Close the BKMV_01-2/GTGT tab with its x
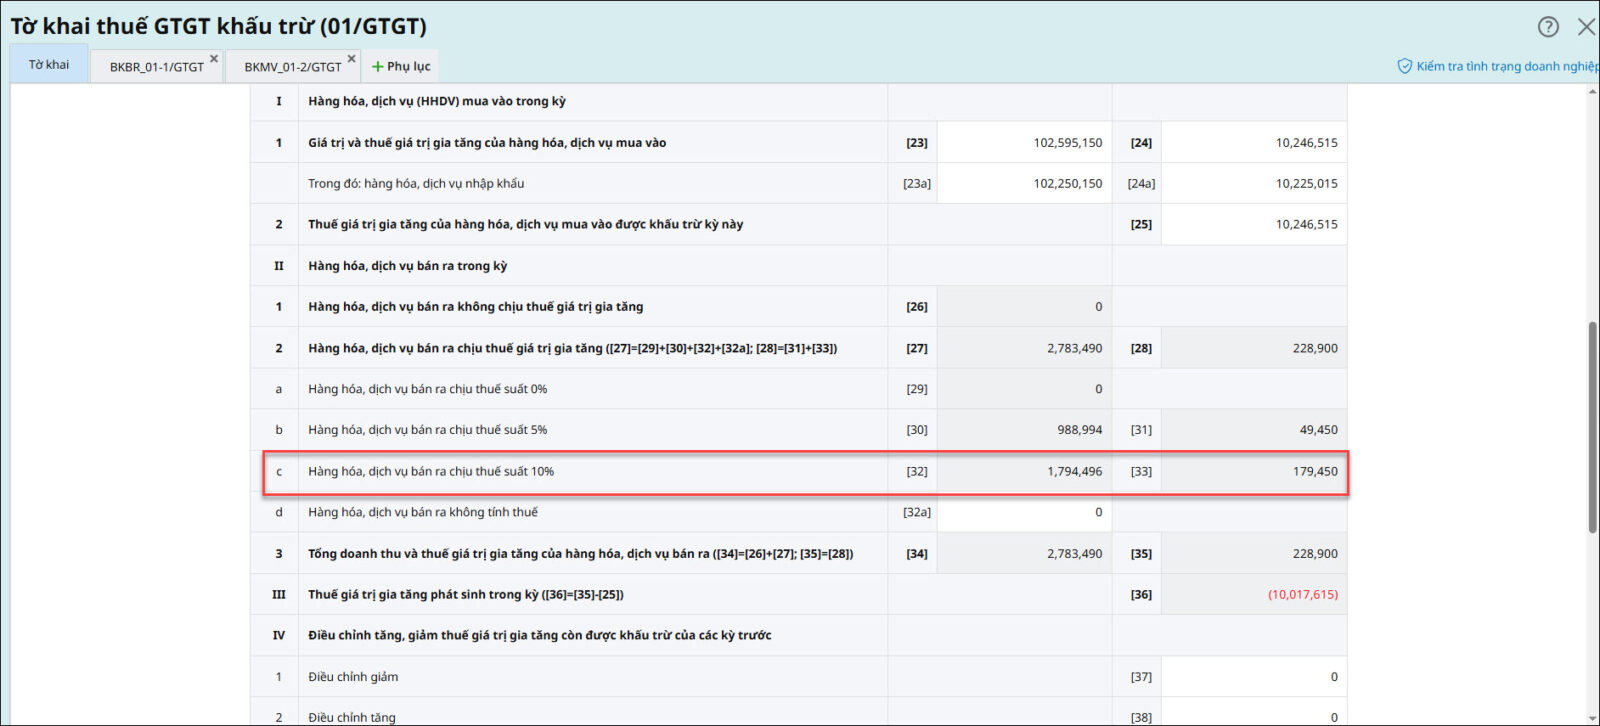The height and width of the screenshot is (726, 1600). [351, 59]
